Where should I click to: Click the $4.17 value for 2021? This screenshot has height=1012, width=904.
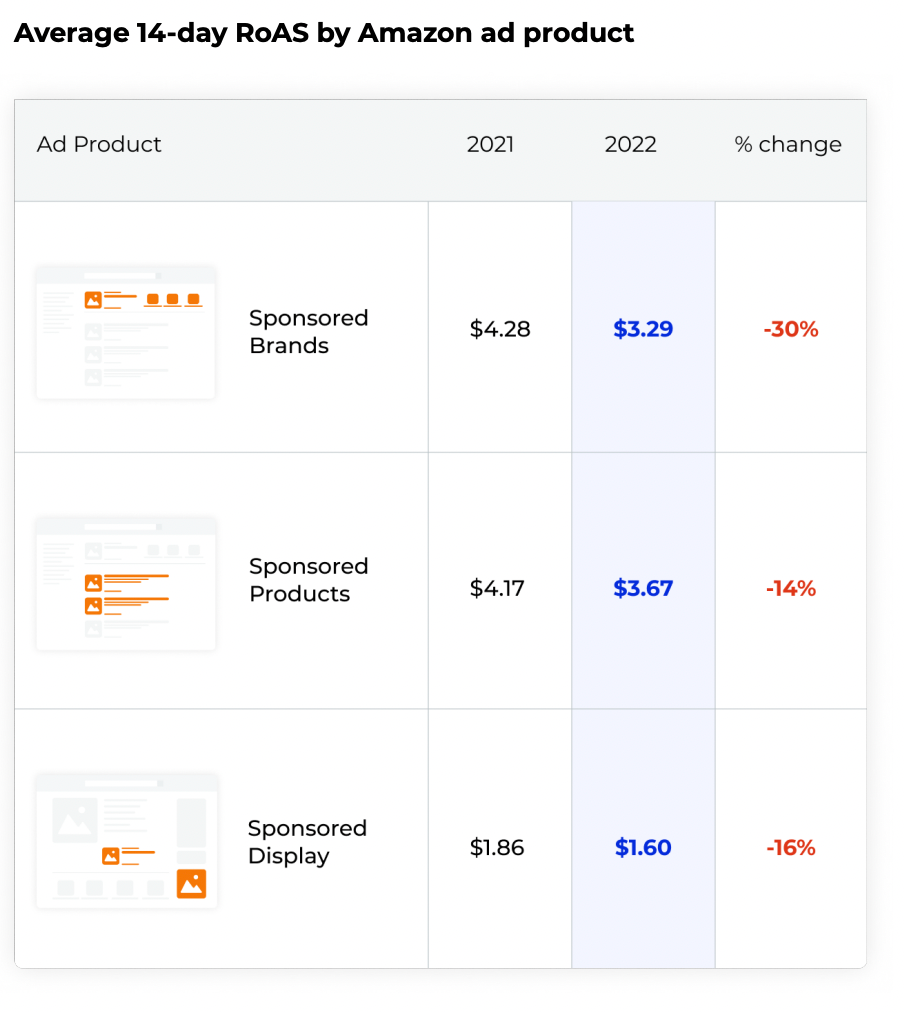(x=497, y=588)
